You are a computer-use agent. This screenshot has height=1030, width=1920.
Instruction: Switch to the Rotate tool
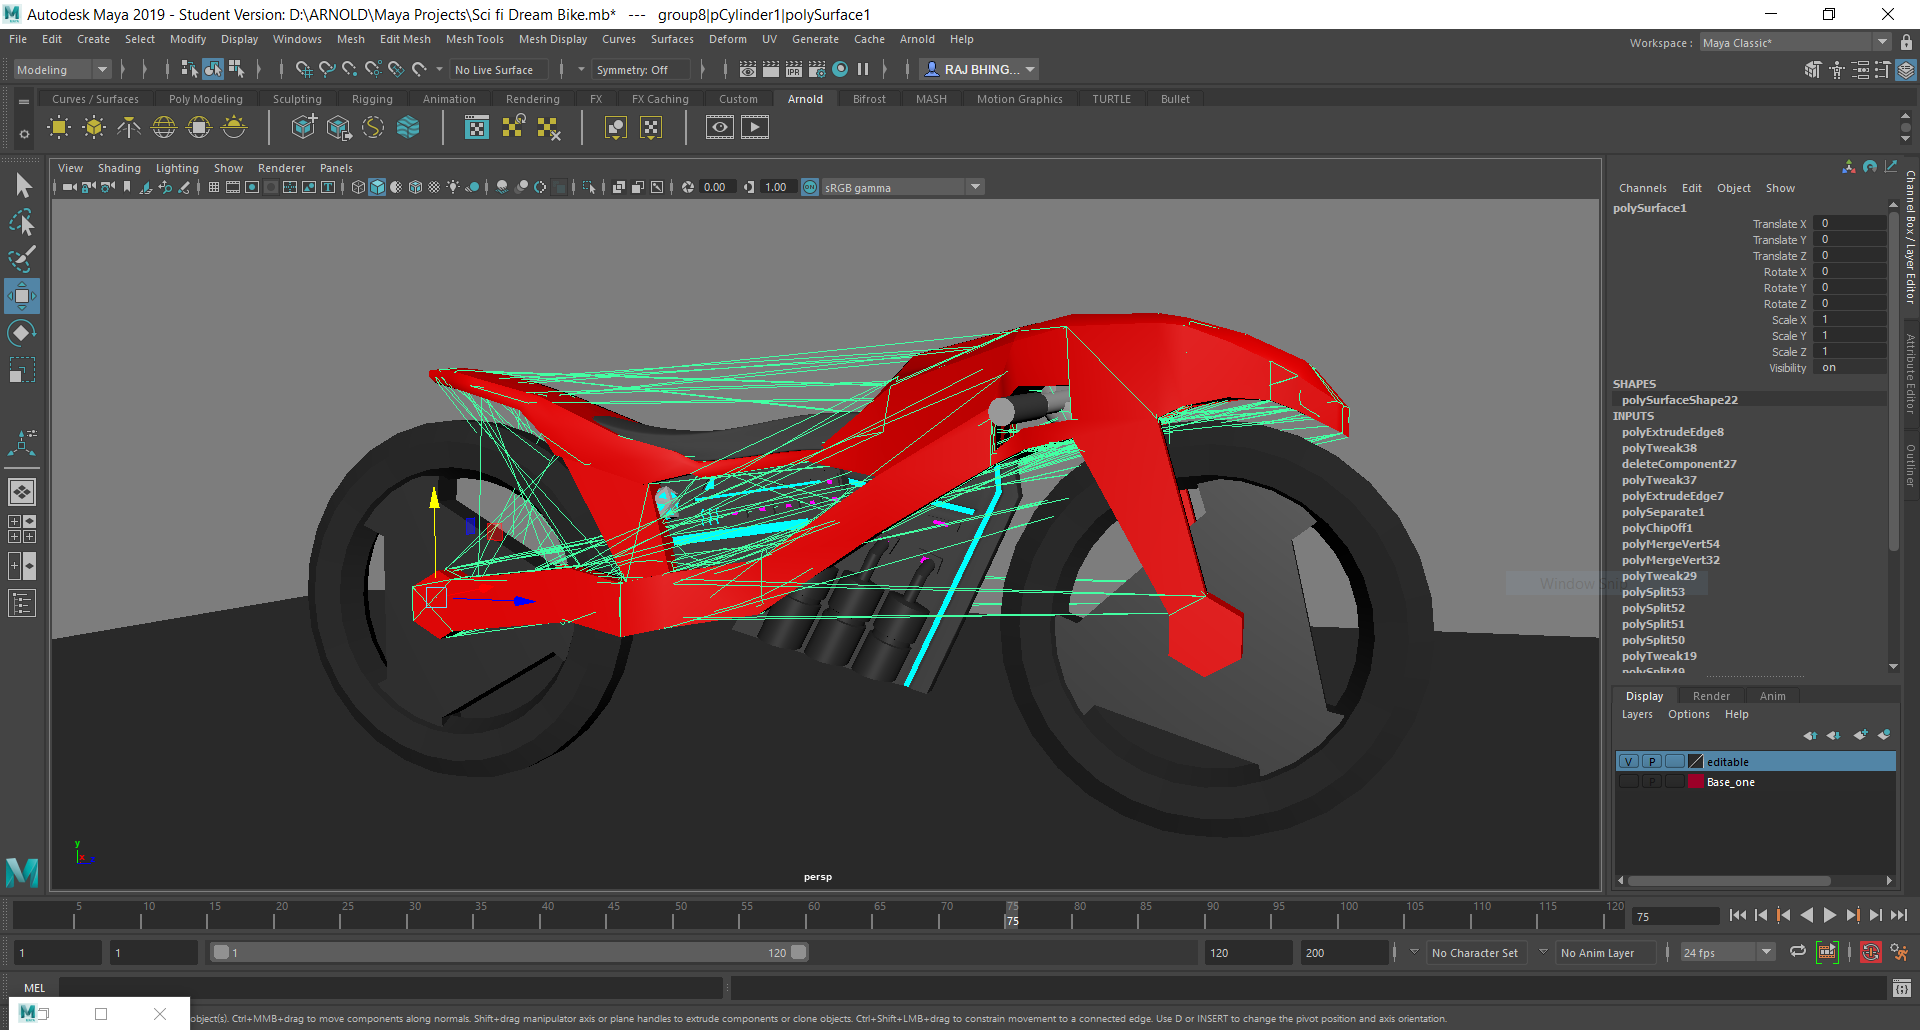[22, 333]
